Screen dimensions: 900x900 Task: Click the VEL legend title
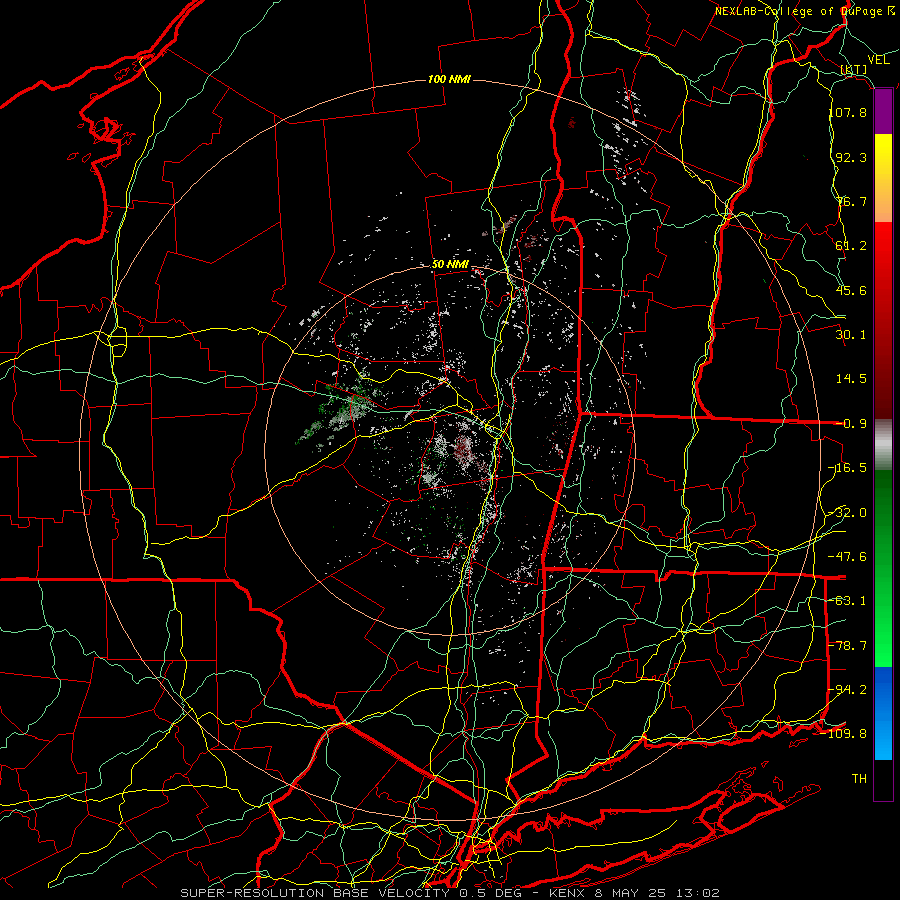click(x=878, y=60)
